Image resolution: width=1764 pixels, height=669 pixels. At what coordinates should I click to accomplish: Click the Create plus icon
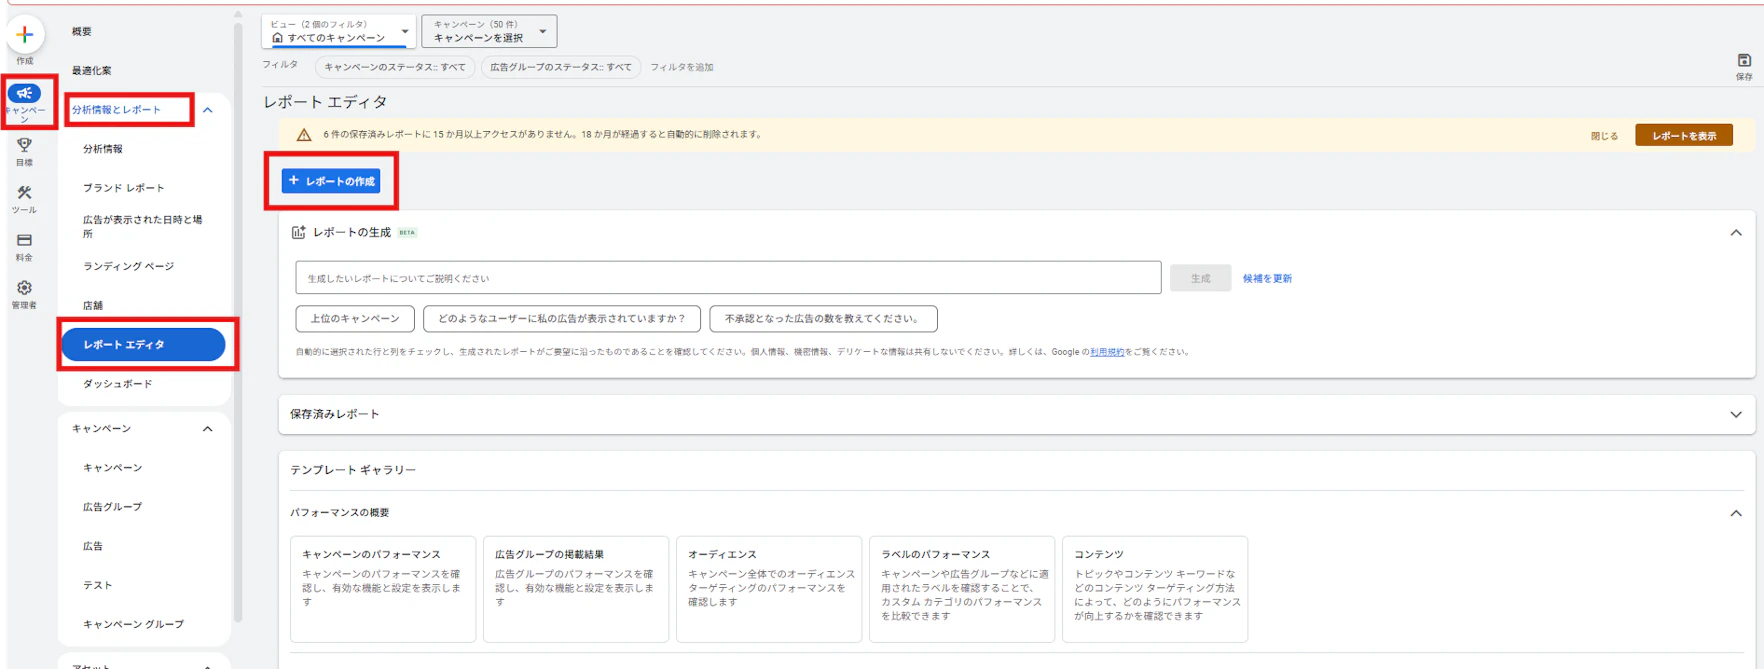point(25,35)
